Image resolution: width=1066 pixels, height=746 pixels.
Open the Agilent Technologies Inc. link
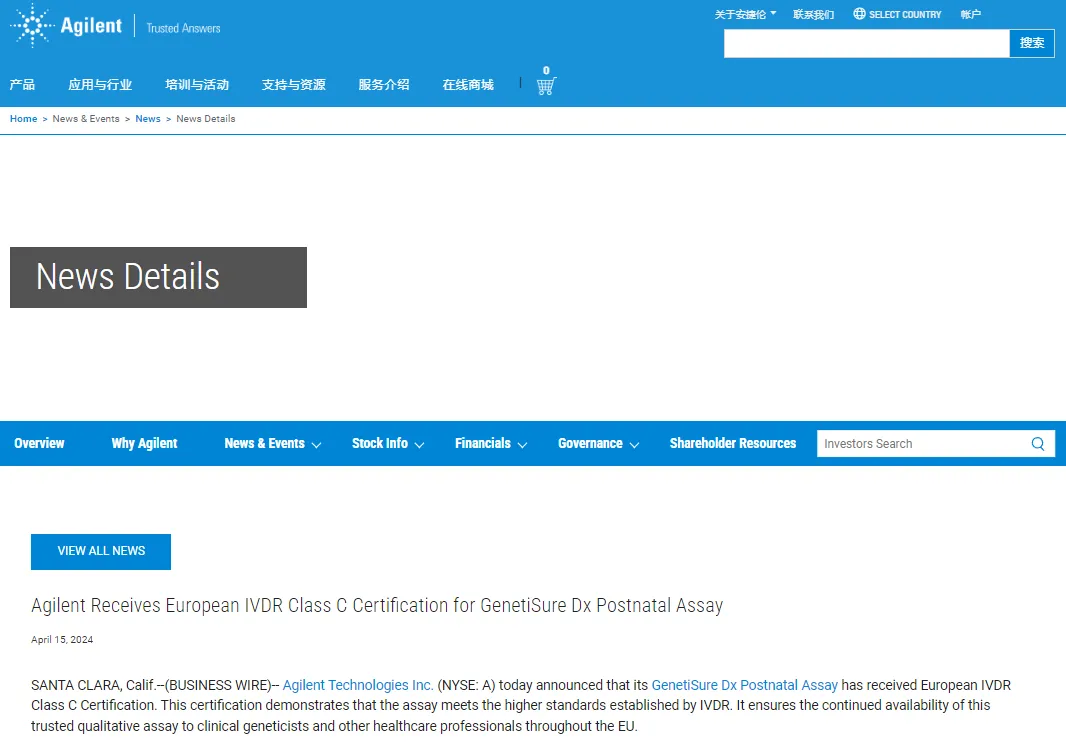[x=358, y=685]
